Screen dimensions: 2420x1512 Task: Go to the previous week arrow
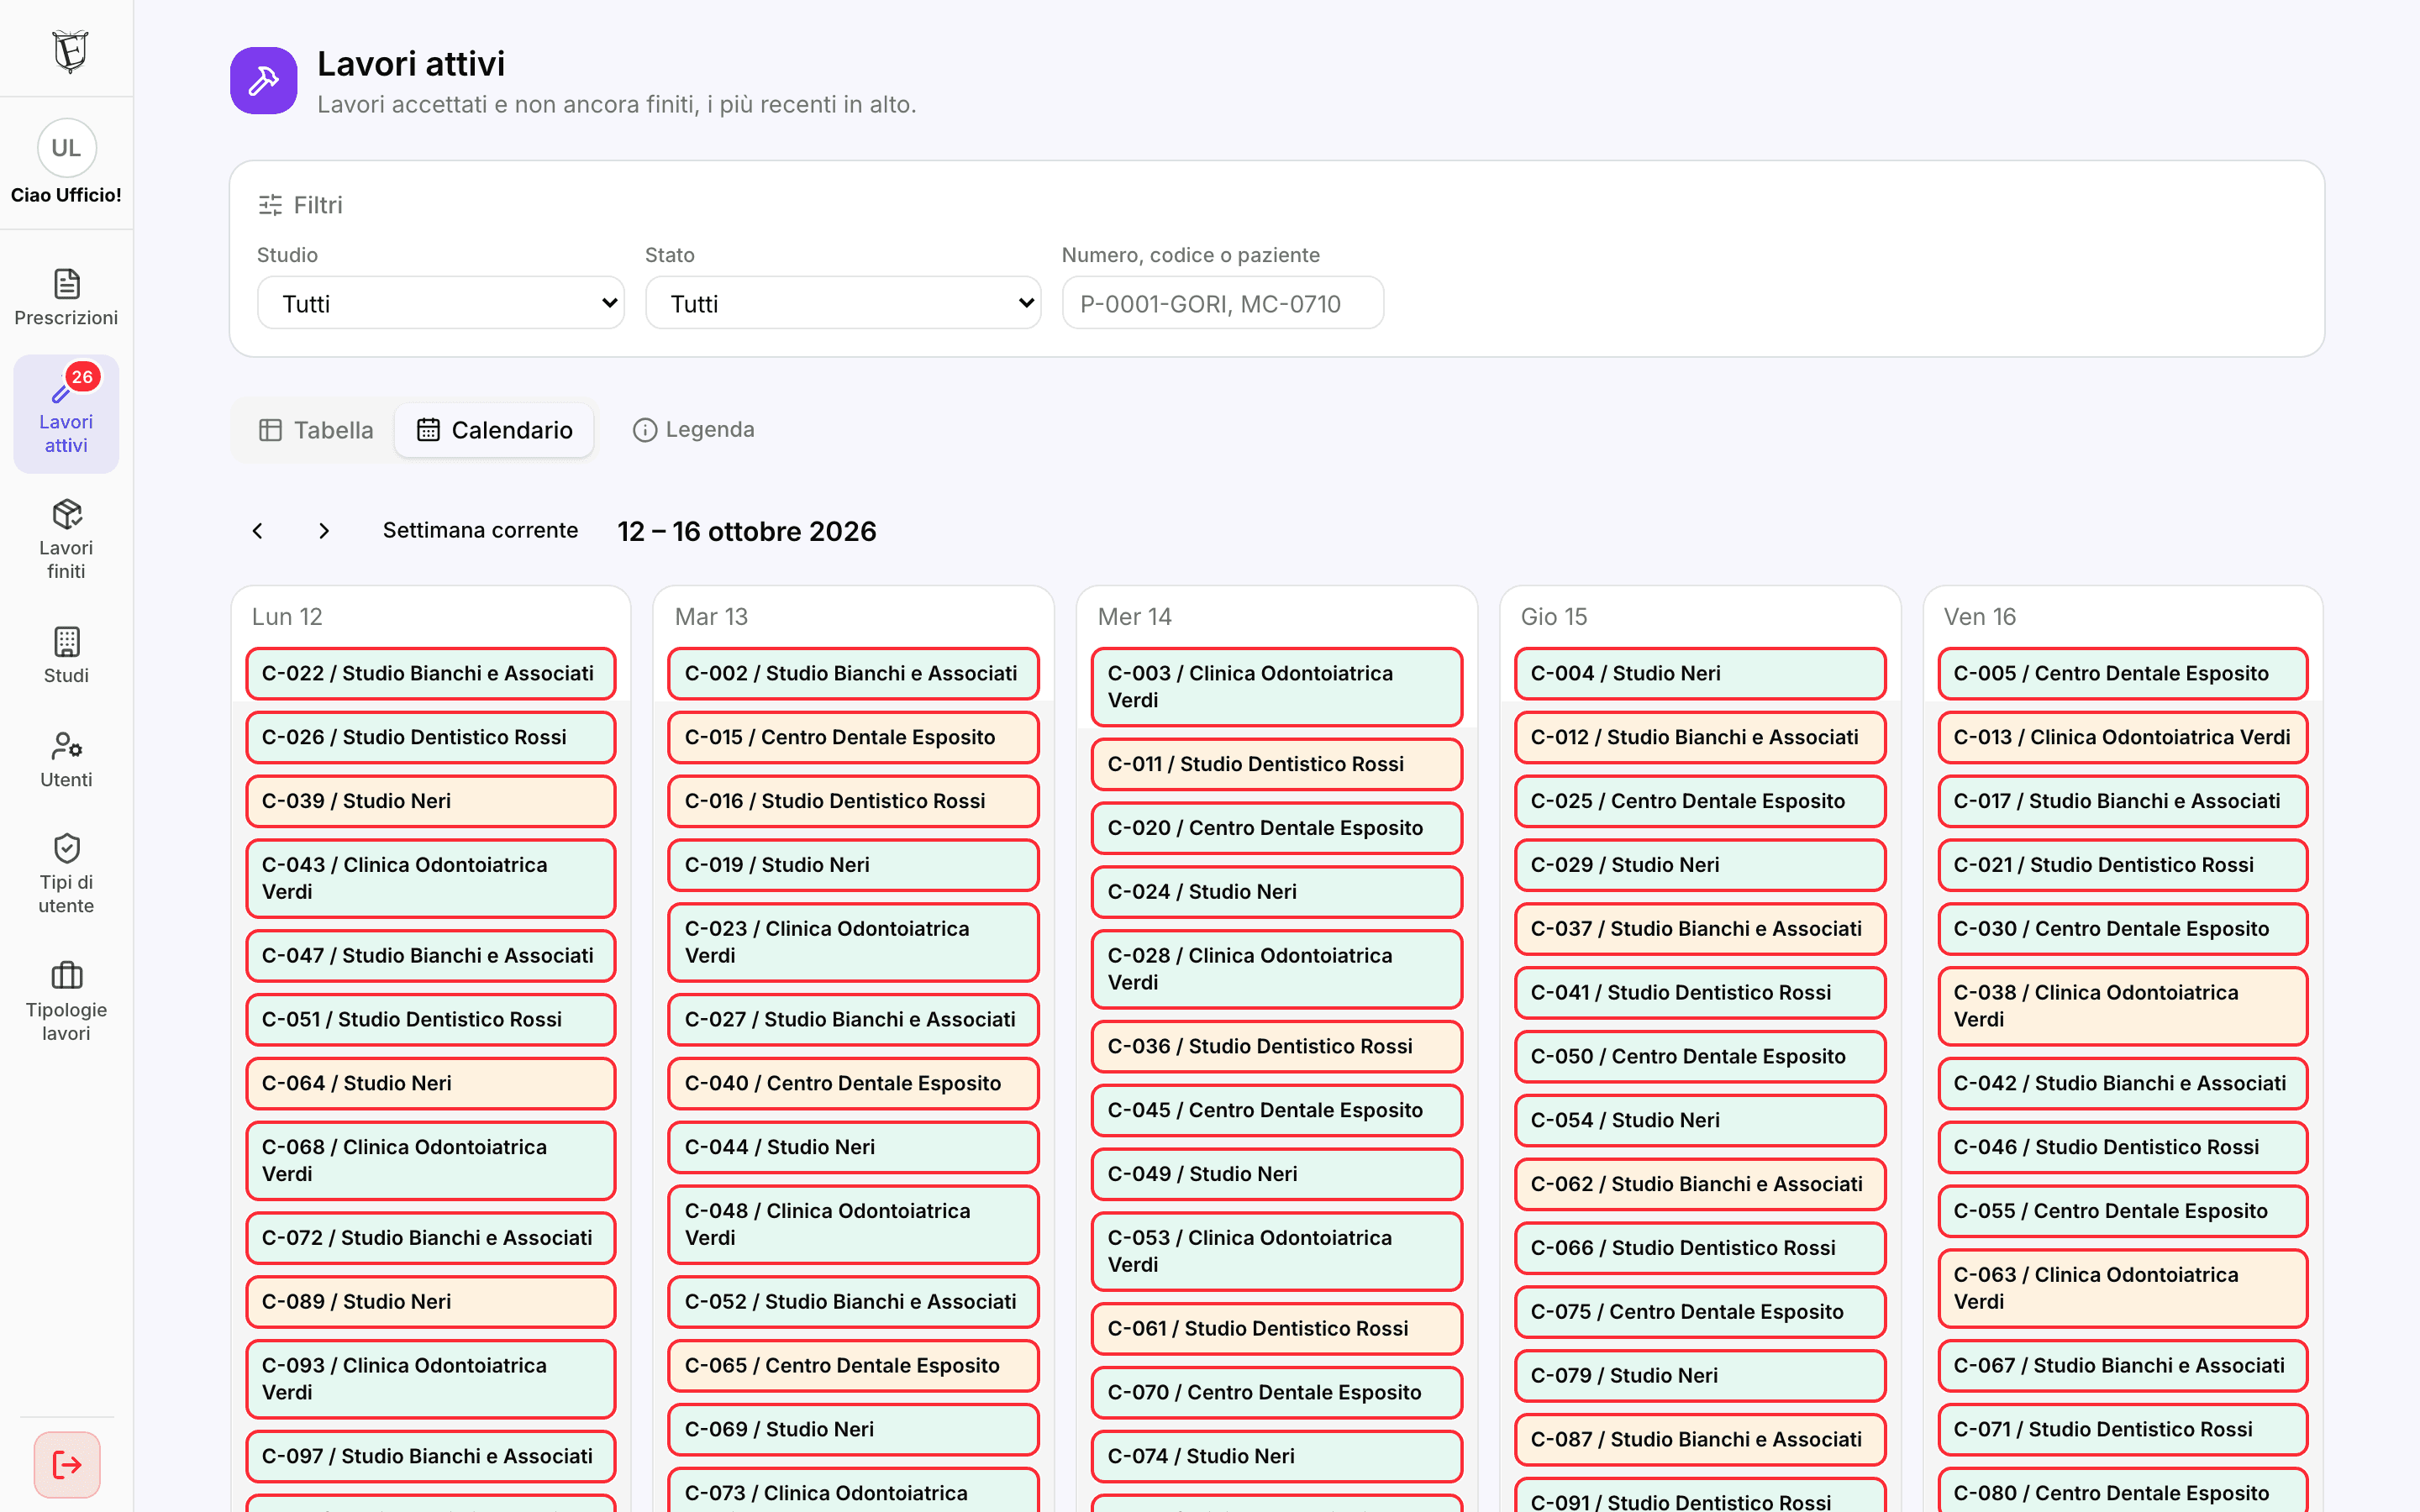[258, 531]
